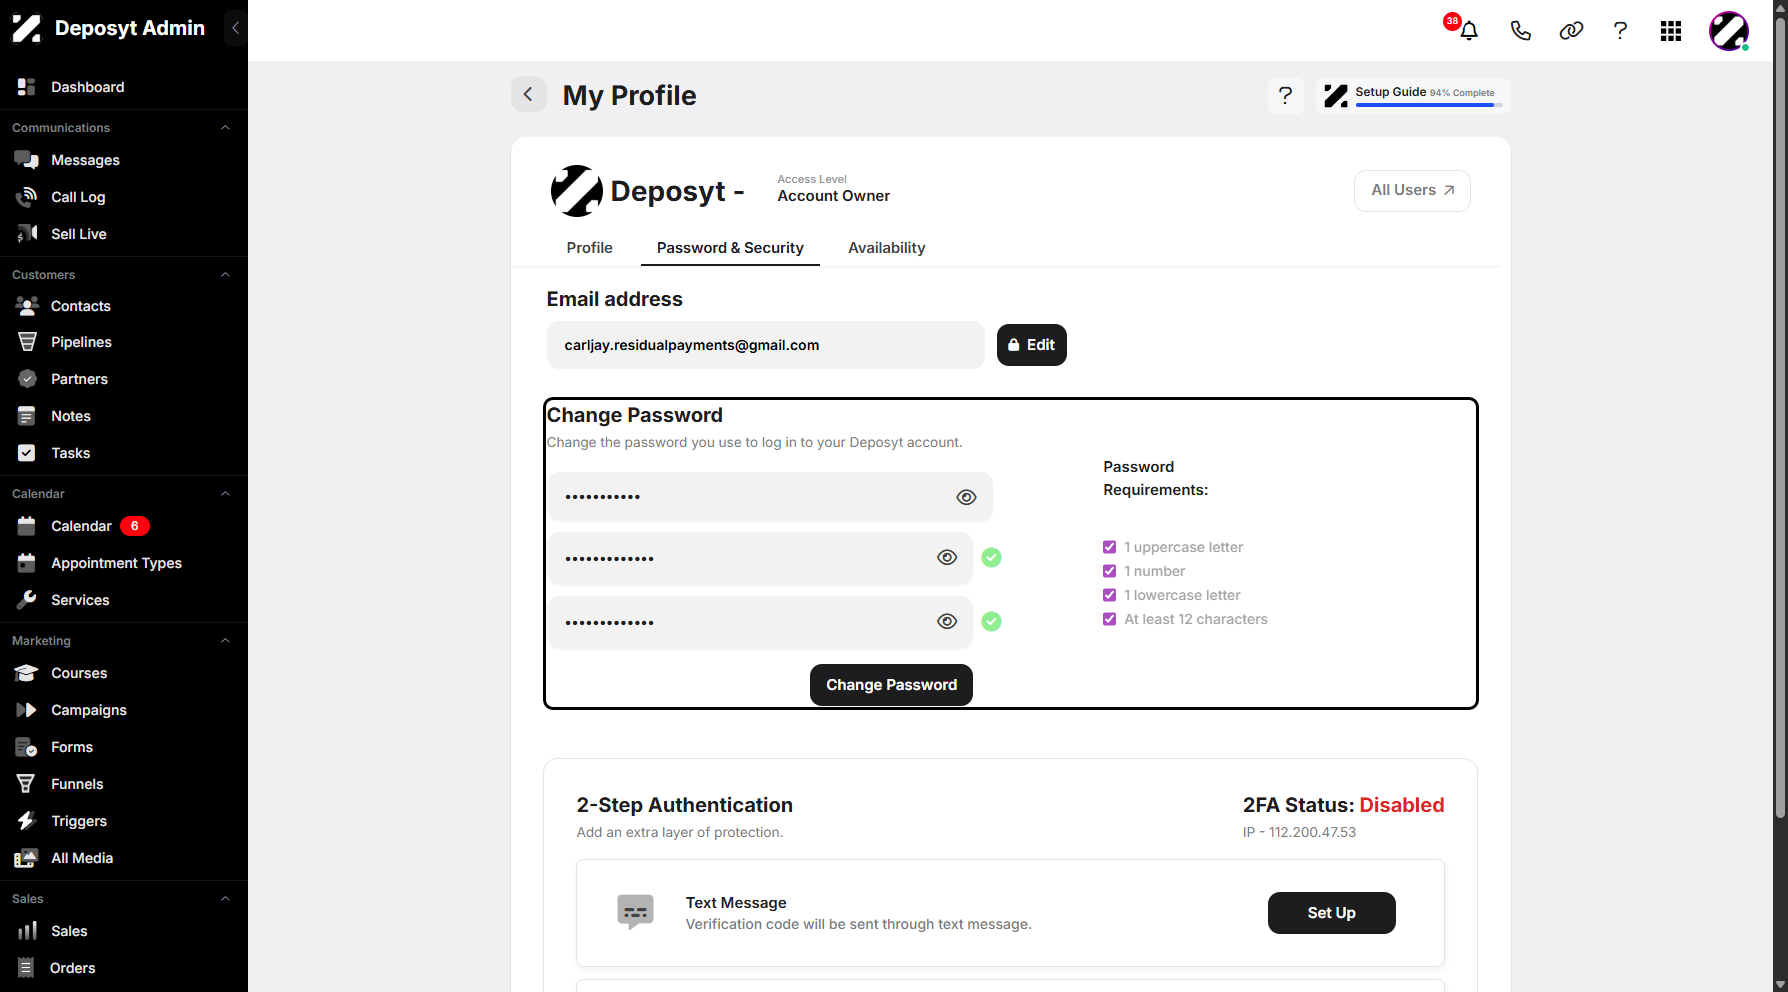Collapse the Communications section
The height and width of the screenshot is (992, 1788).
pyautogui.click(x=225, y=128)
